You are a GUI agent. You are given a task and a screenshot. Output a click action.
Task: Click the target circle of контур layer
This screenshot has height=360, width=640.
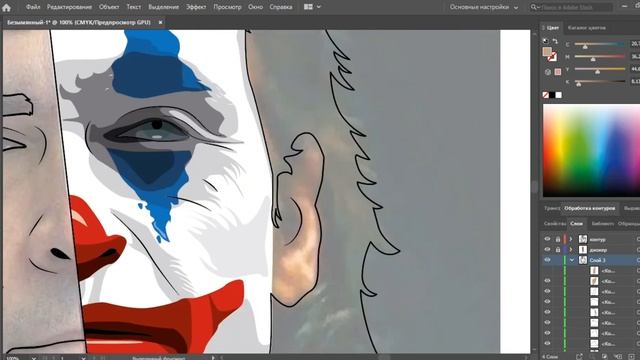[x=638, y=239]
